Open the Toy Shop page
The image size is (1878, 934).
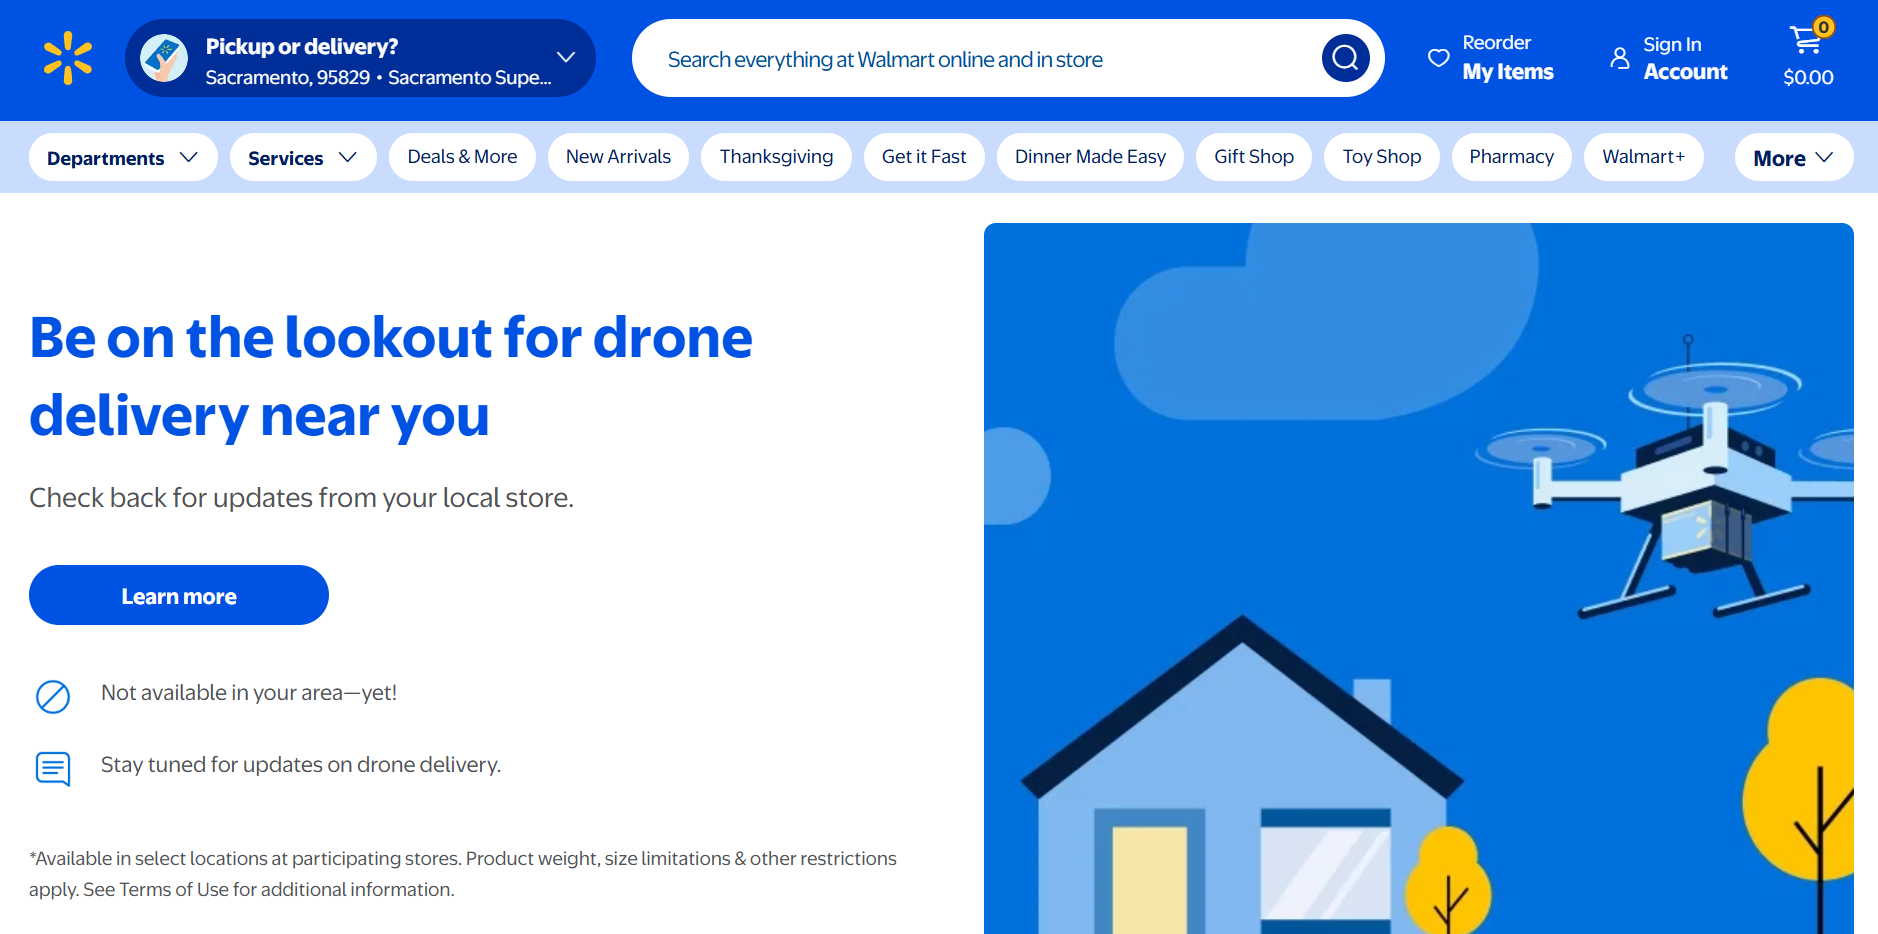pos(1381,157)
